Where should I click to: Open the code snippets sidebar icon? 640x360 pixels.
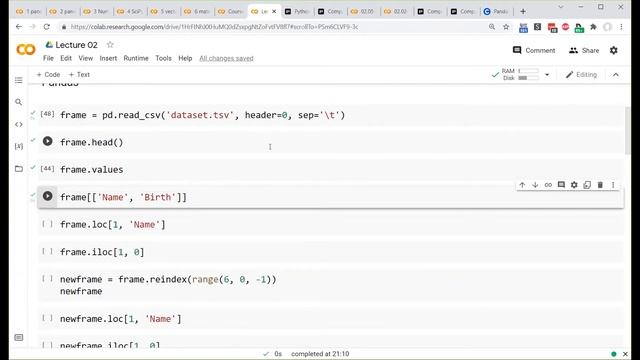[x=19, y=124]
